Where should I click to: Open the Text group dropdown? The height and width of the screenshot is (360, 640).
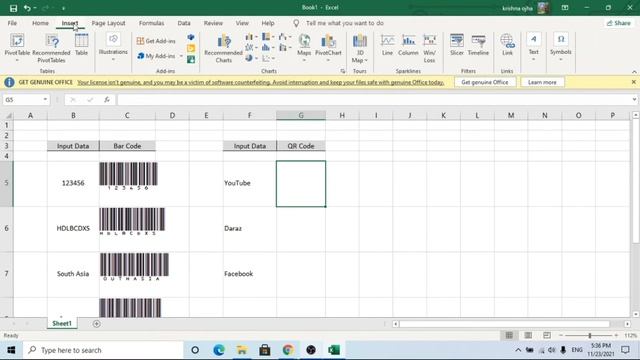click(533, 47)
